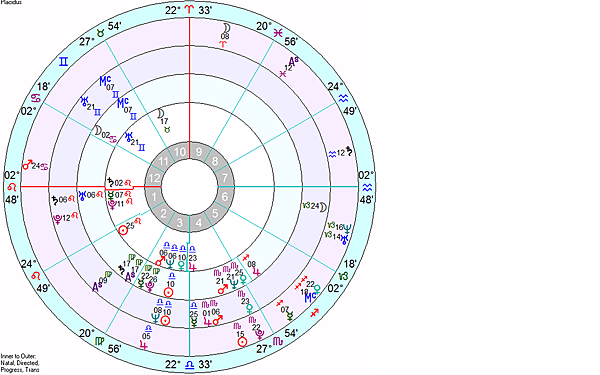Select the Moon symbol at 24 Capricorn
The width and height of the screenshot is (600, 375).
[x=324, y=207]
